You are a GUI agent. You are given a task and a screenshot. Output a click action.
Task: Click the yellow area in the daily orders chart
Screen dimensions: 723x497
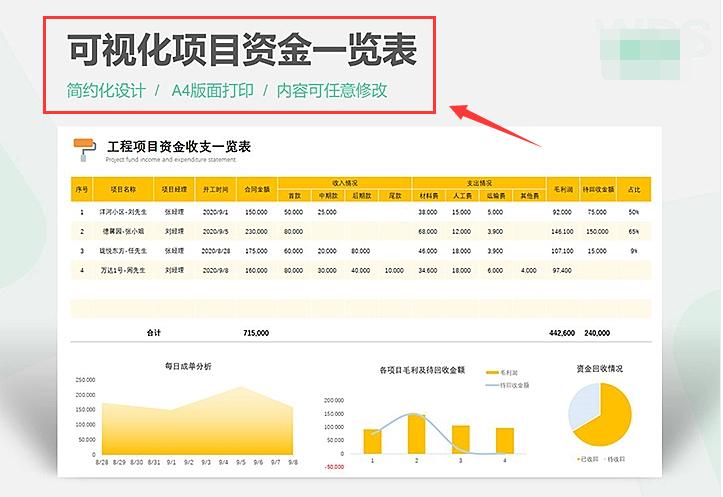tap(197, 426)
